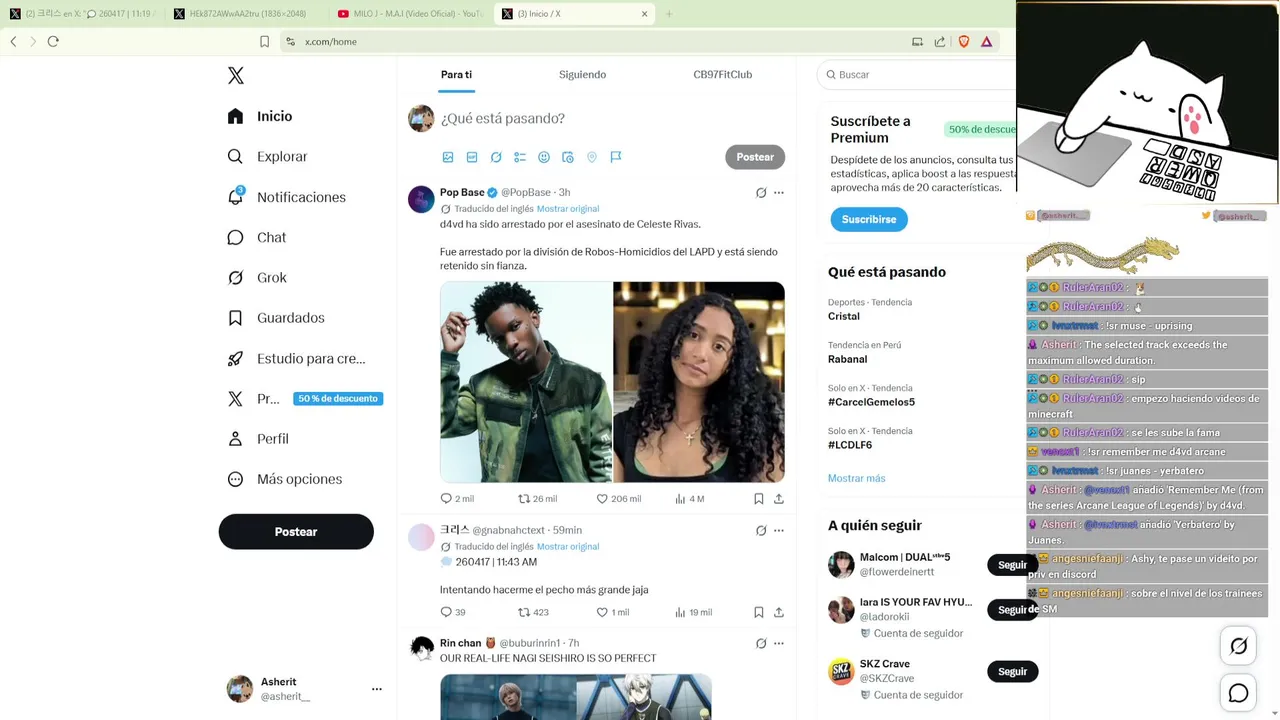Add a poll to the new post
The image size is (1280, 720).
tap(520, 157)
